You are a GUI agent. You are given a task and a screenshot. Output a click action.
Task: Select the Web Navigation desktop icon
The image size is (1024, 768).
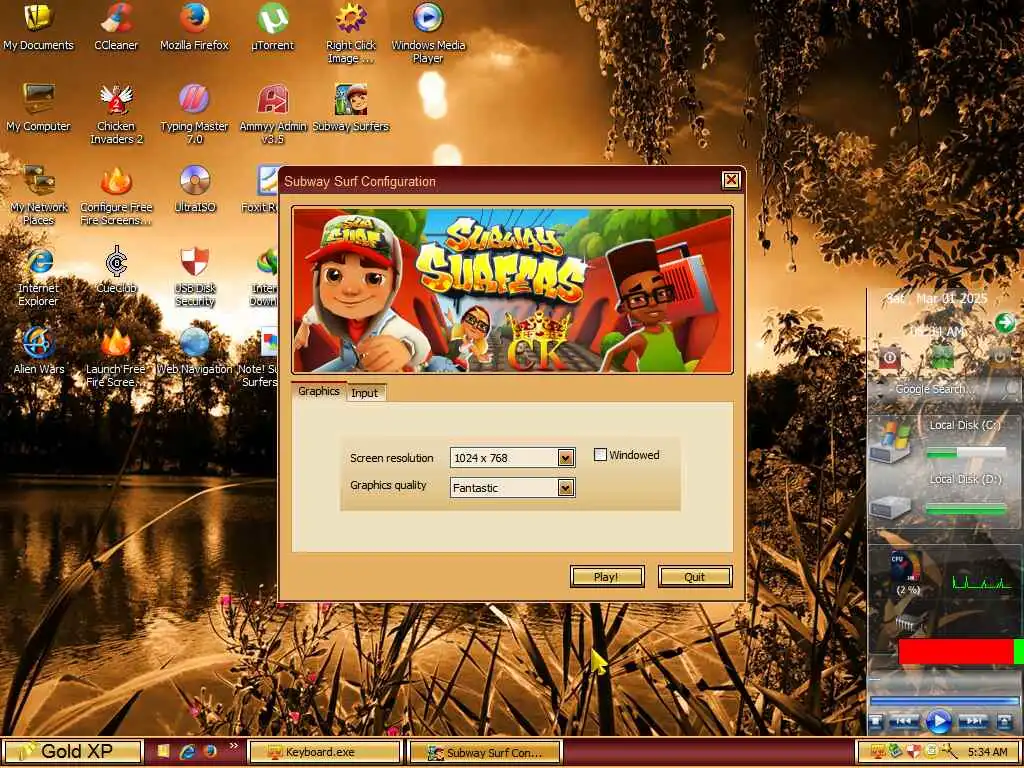pyautogui.click(x=195, y=350)
